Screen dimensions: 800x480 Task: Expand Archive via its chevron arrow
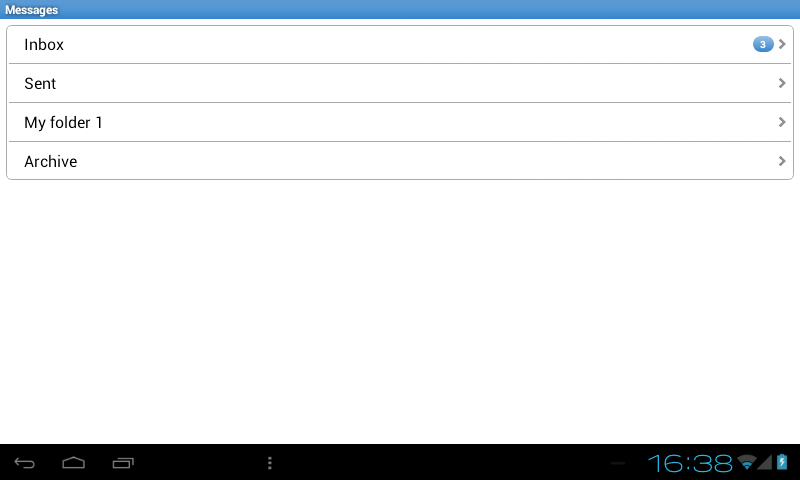click(x=782, y=161)
